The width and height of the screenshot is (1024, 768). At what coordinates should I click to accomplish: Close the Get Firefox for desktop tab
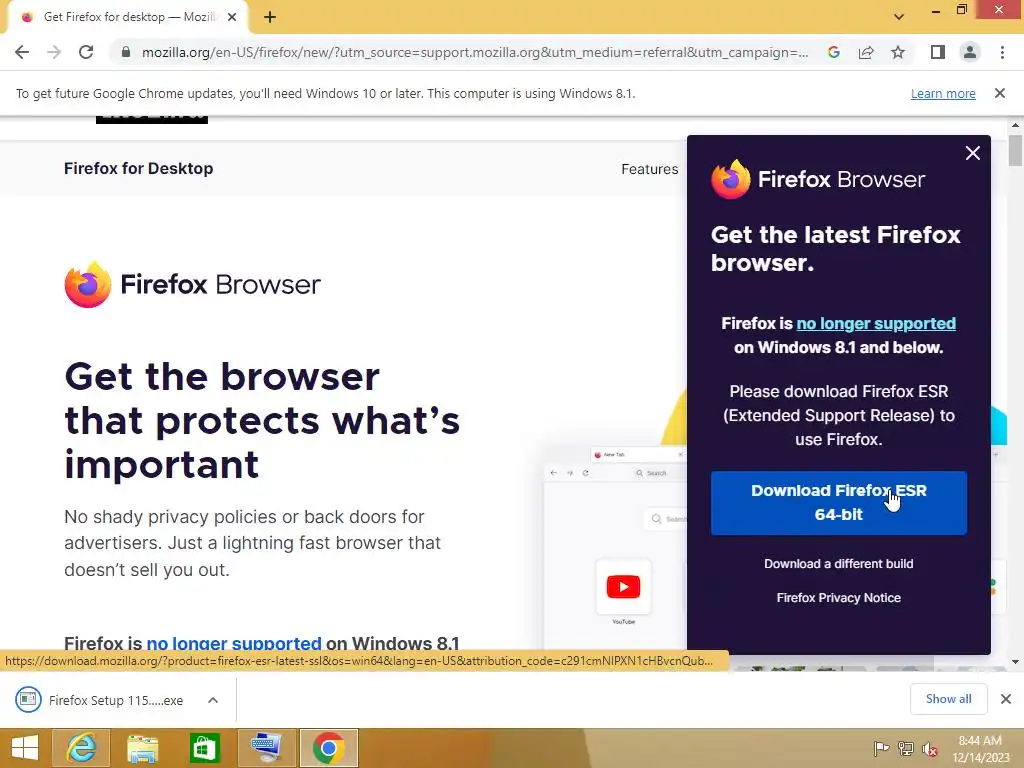232,17
